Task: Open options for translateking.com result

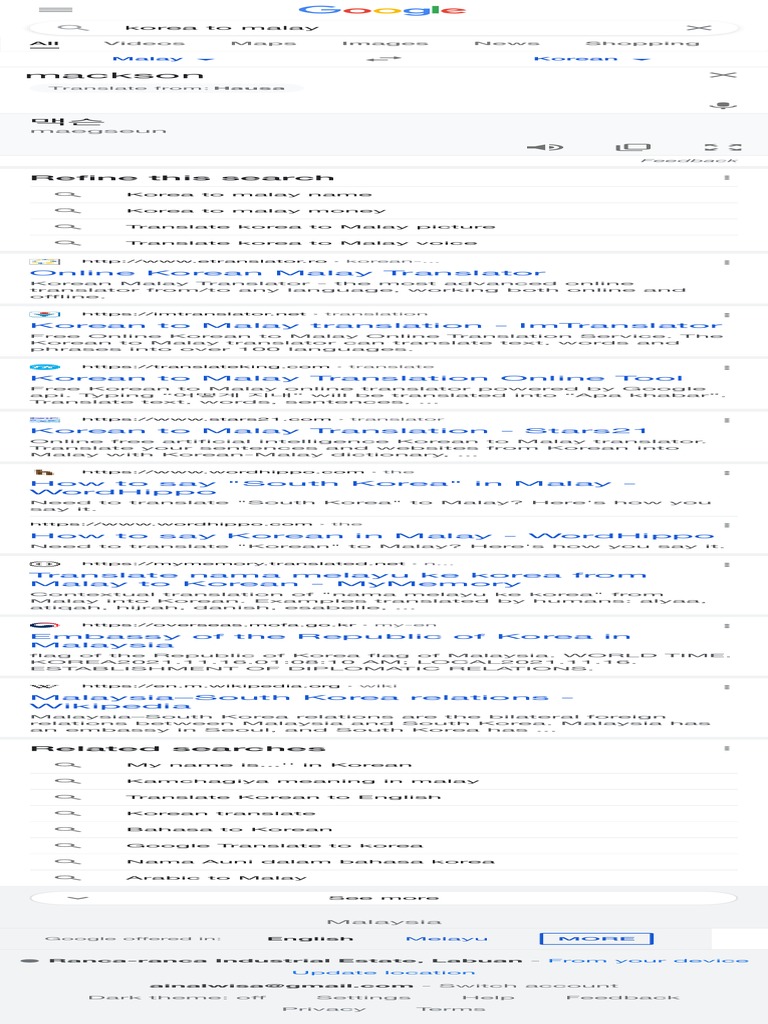Action: tap(727, 368)
